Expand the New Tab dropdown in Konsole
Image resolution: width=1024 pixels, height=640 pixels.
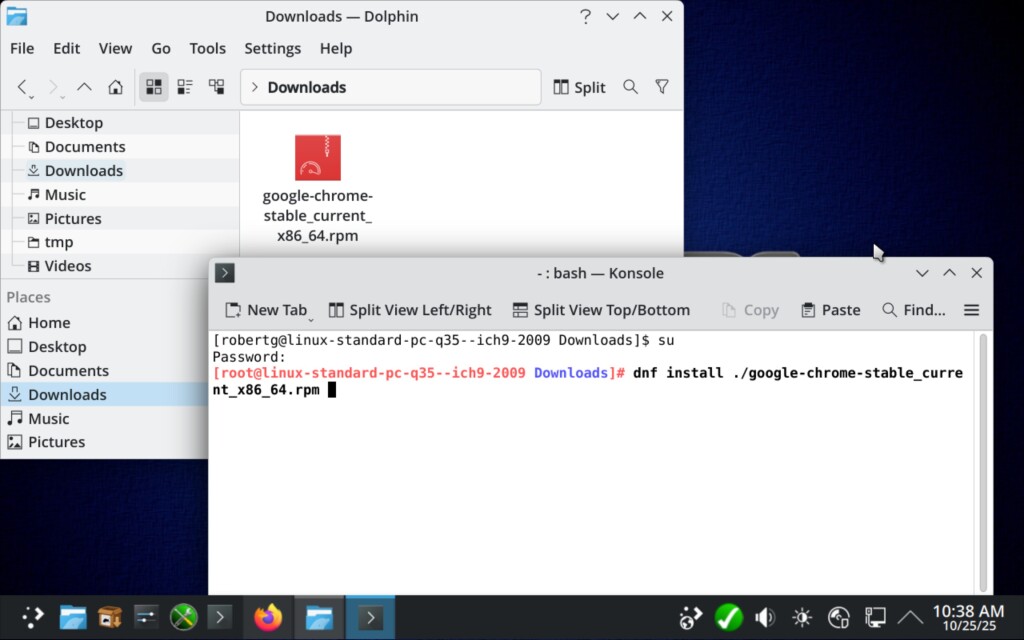[310, 318]
